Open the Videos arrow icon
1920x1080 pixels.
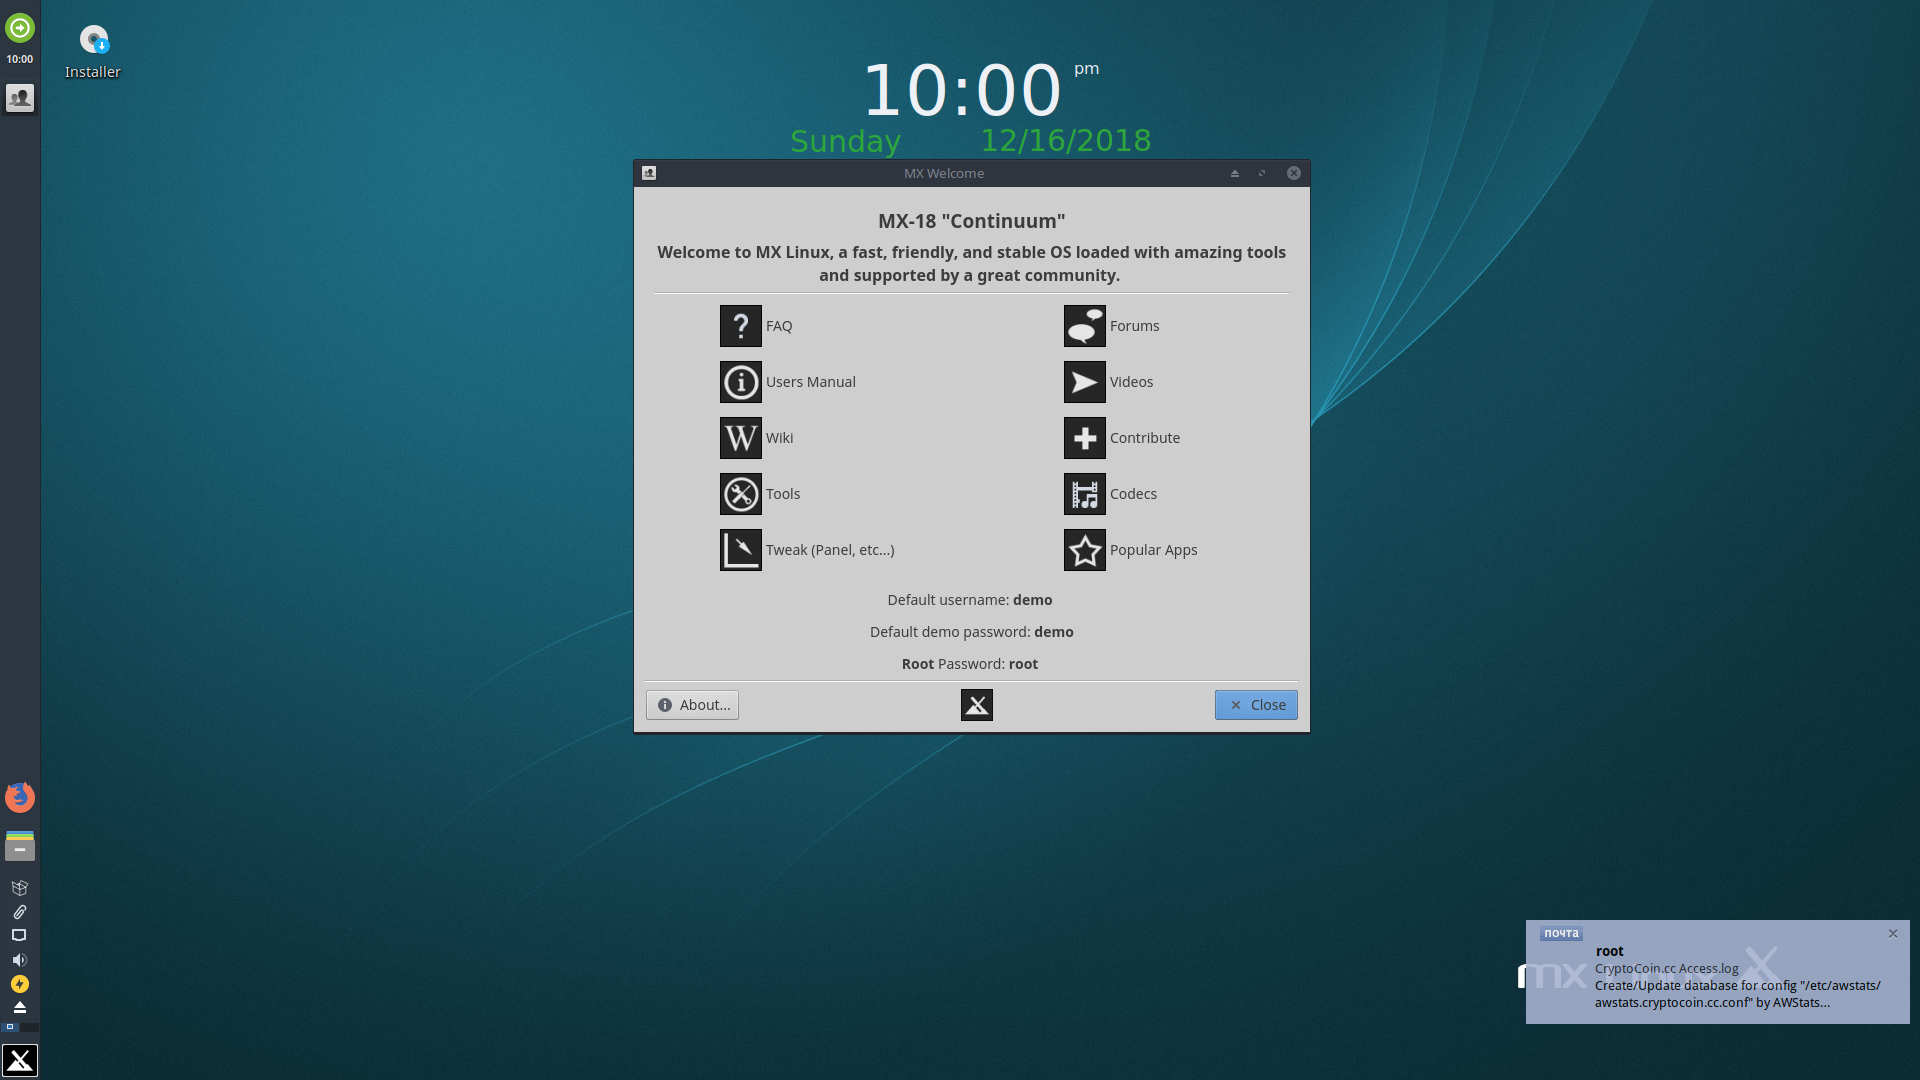(1084, 382)
